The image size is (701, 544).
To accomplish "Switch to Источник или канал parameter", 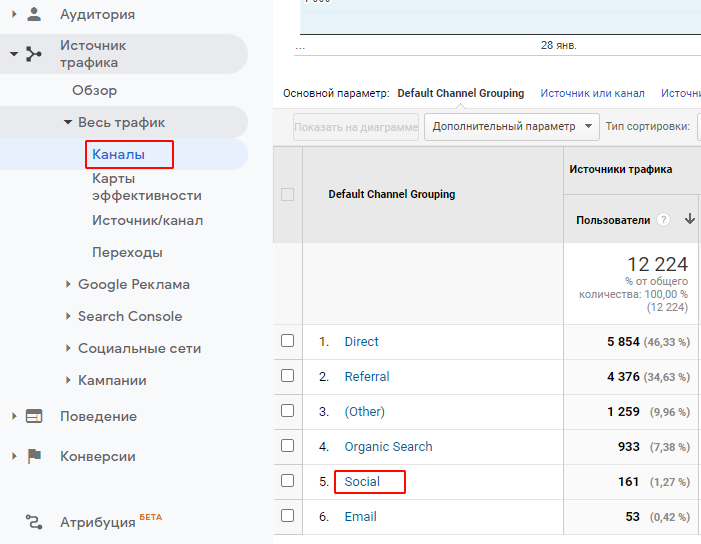I will point(592,93).
